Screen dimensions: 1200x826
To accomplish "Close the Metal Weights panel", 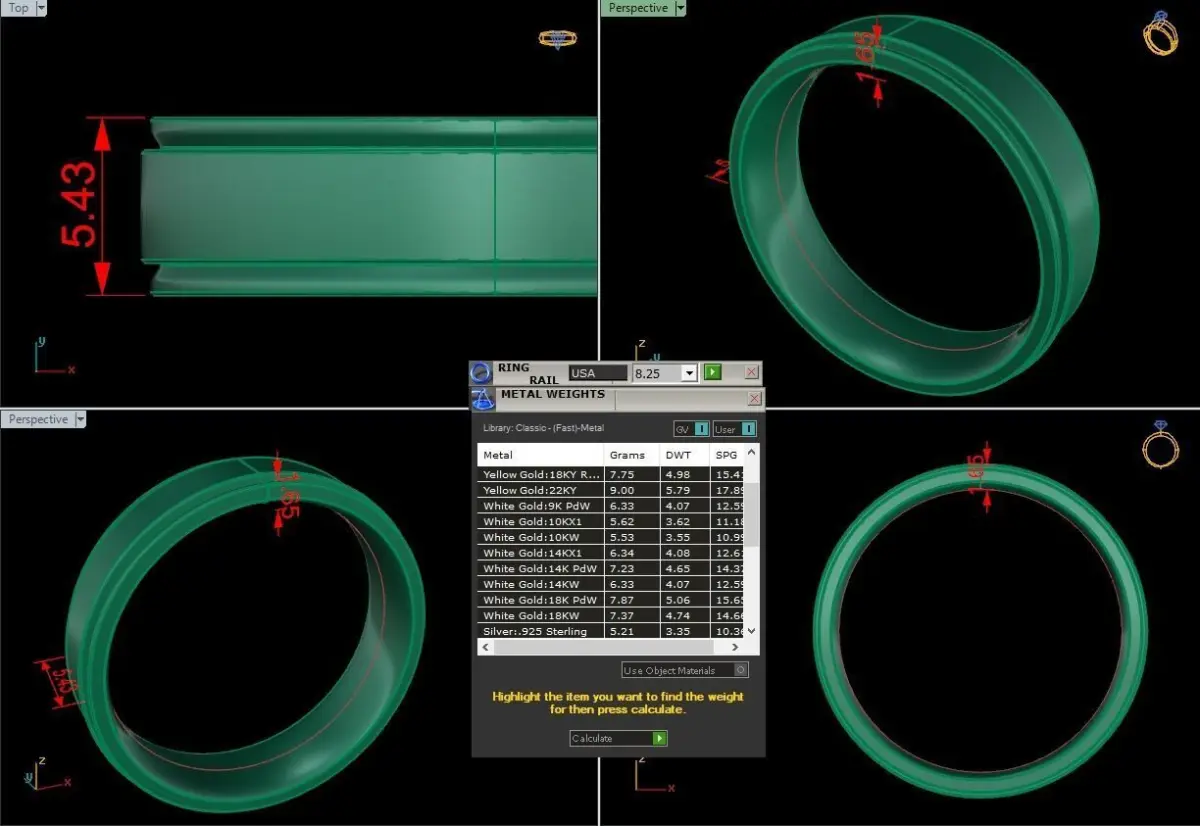I will [x=755, y=398].
